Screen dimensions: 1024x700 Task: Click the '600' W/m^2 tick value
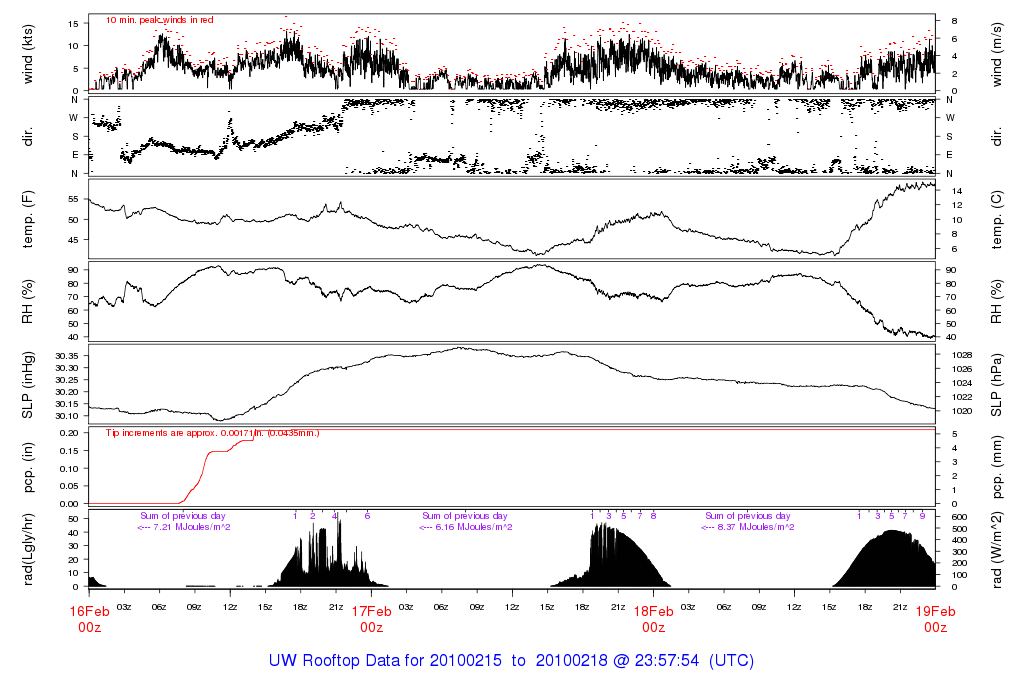tap(959, 517)
